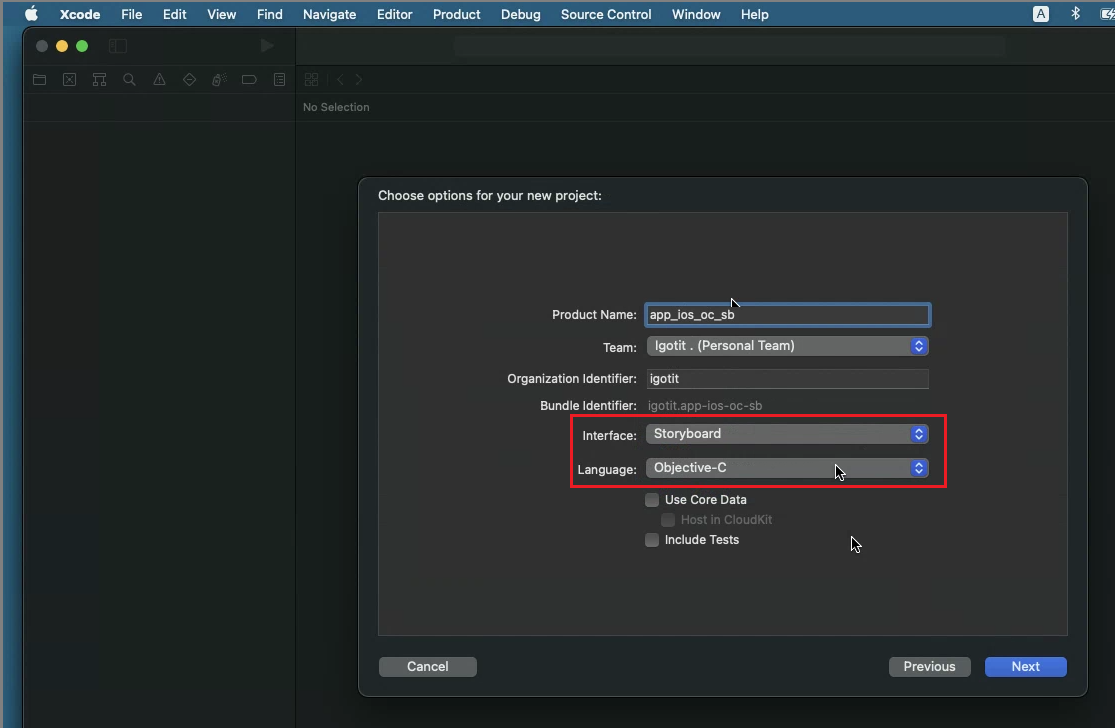The width and height of the screenshot is (1115, 728).
Task: Open the Window menu
Action: point(696,14)
